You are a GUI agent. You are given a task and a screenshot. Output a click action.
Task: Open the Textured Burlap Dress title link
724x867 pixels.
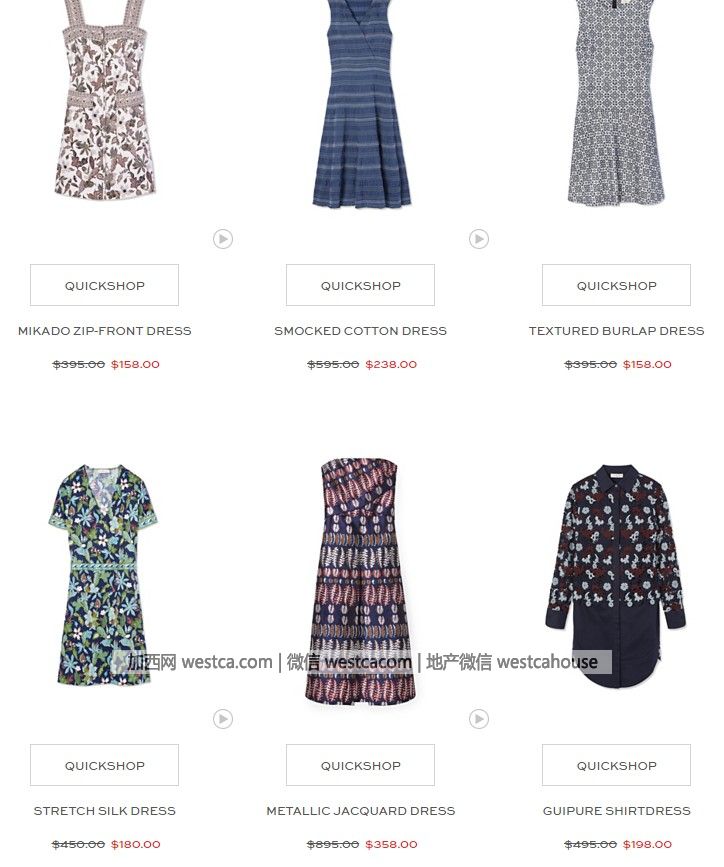[x=617, y=331]
